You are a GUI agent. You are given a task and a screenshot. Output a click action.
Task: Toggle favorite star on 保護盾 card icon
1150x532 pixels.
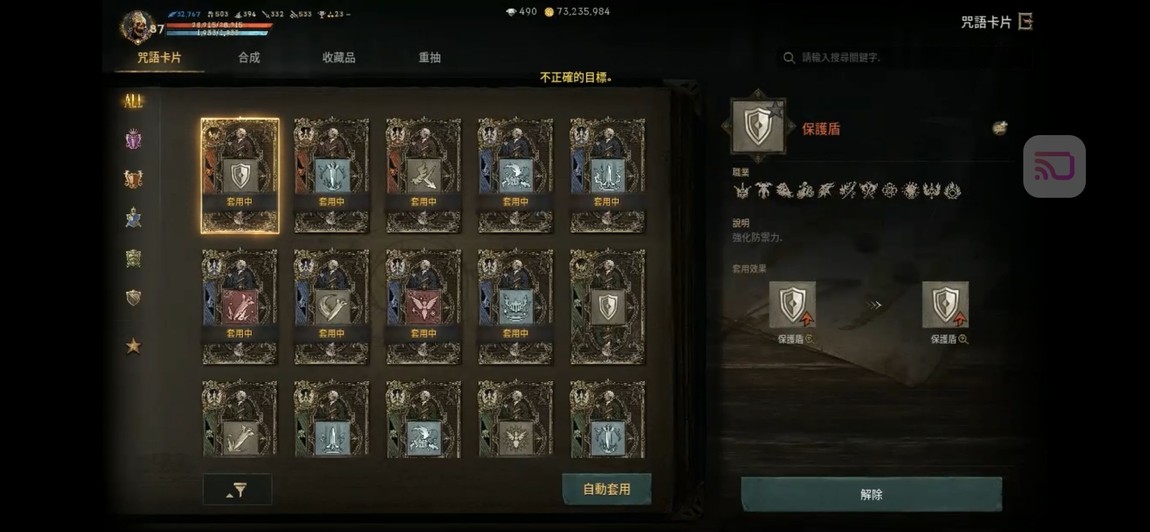tap(774, 110)
